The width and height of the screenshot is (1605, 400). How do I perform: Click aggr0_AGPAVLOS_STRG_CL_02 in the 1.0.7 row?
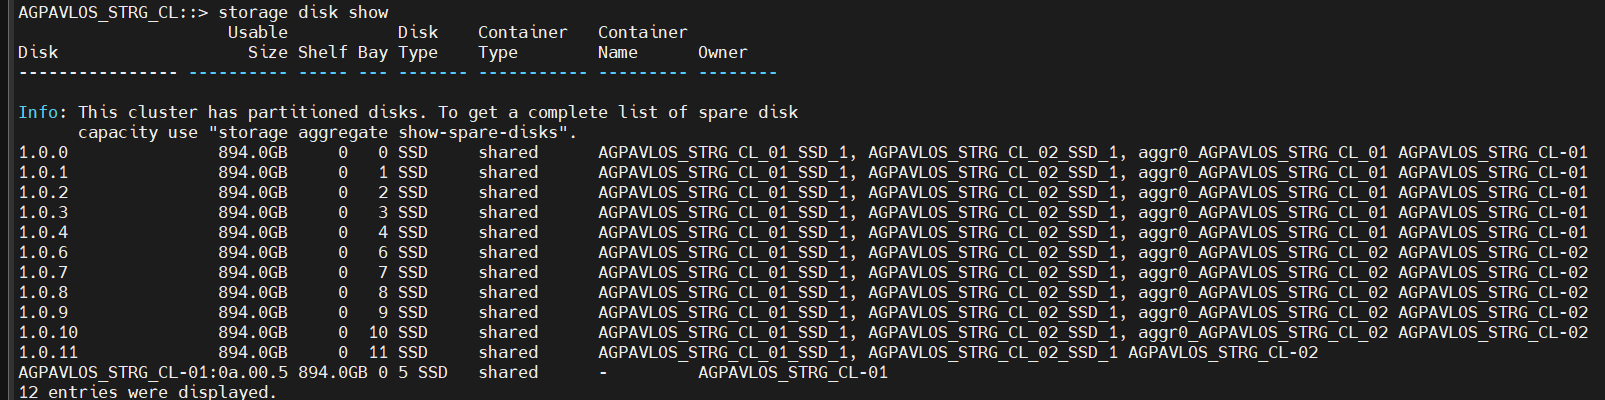pyautogui.click(x=1262, y=272)
